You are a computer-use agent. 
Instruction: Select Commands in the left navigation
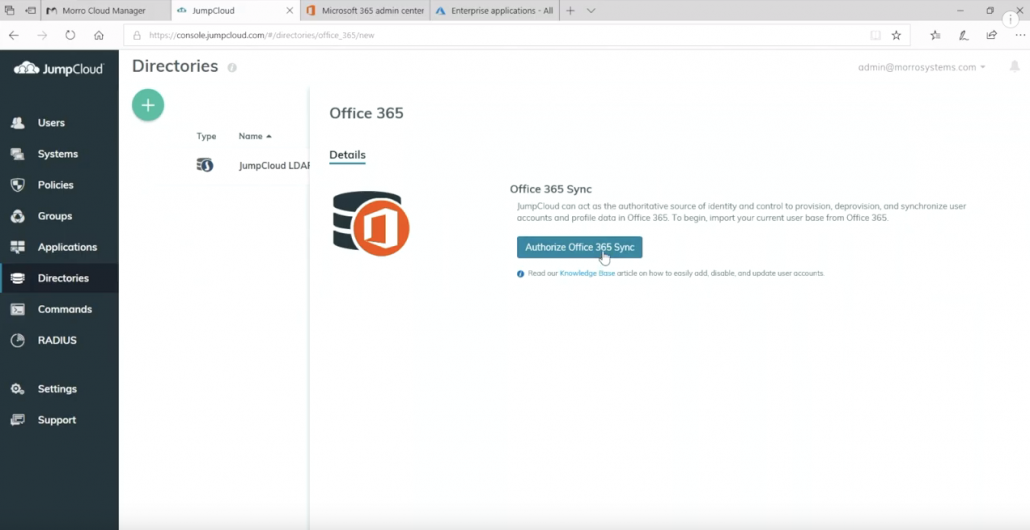coord(64,309)
